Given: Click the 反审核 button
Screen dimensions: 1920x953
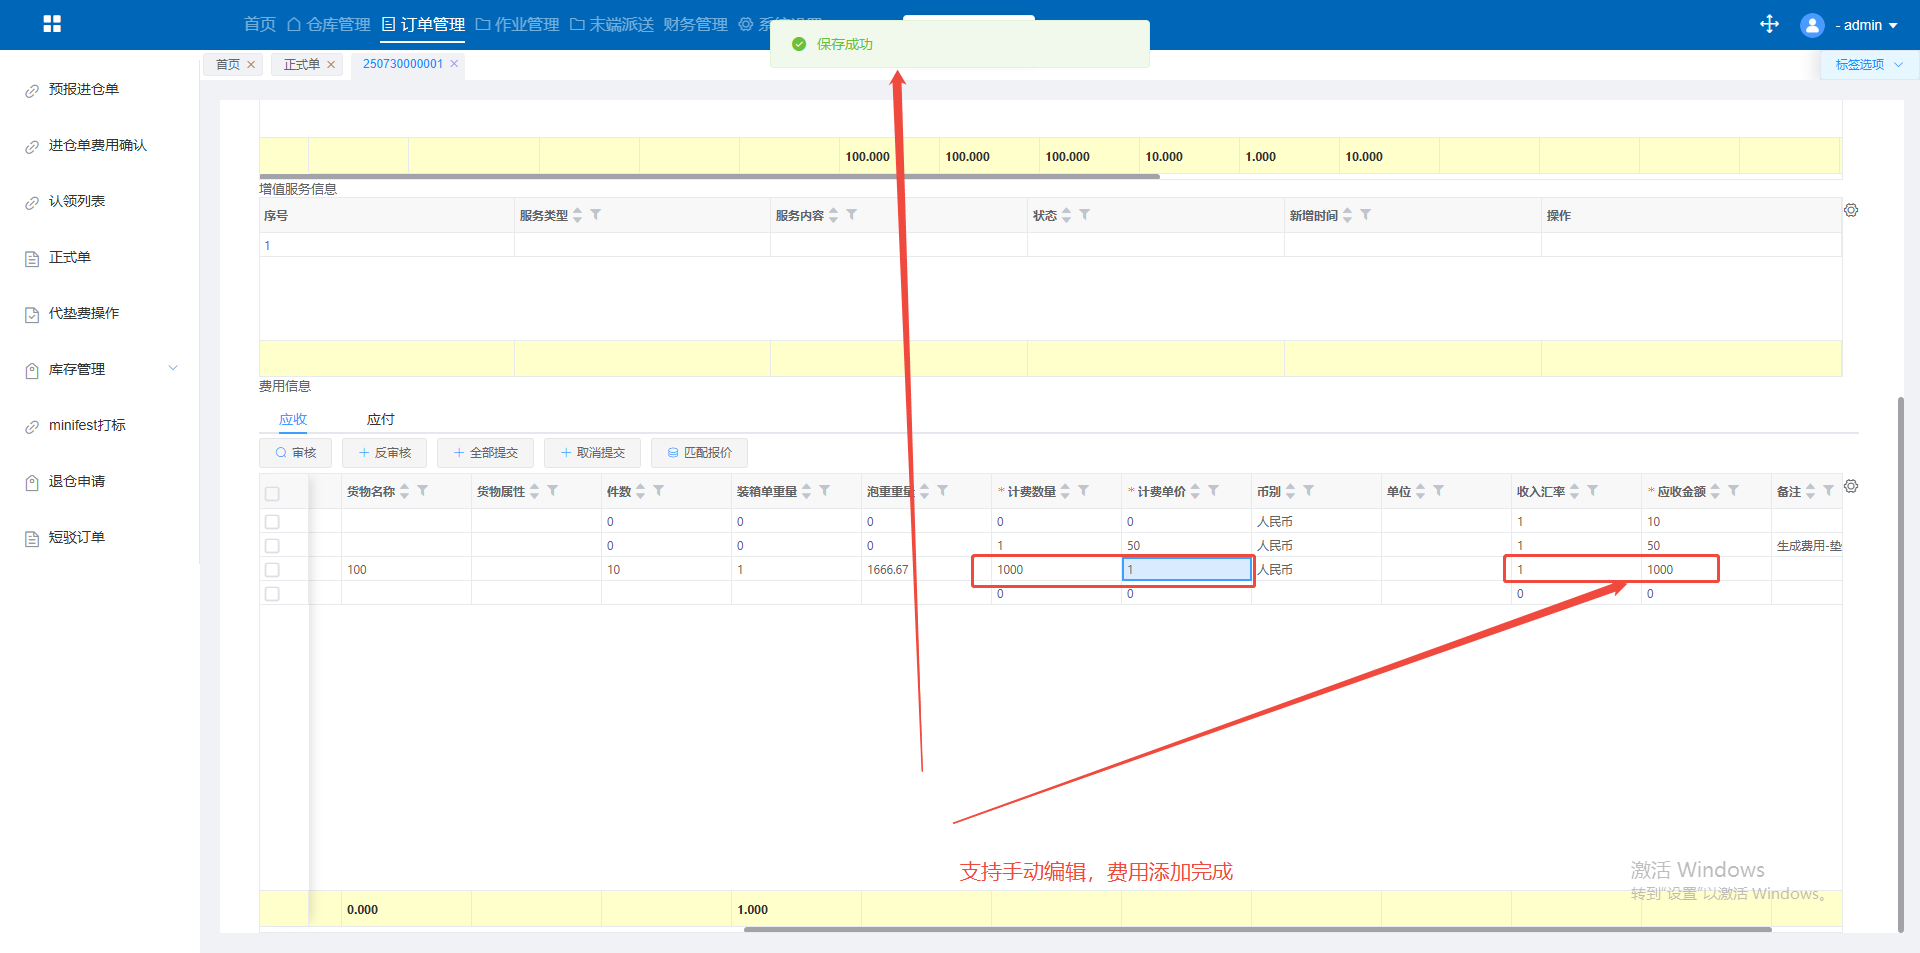Looking at the screenshot, I should pos(384,453).
